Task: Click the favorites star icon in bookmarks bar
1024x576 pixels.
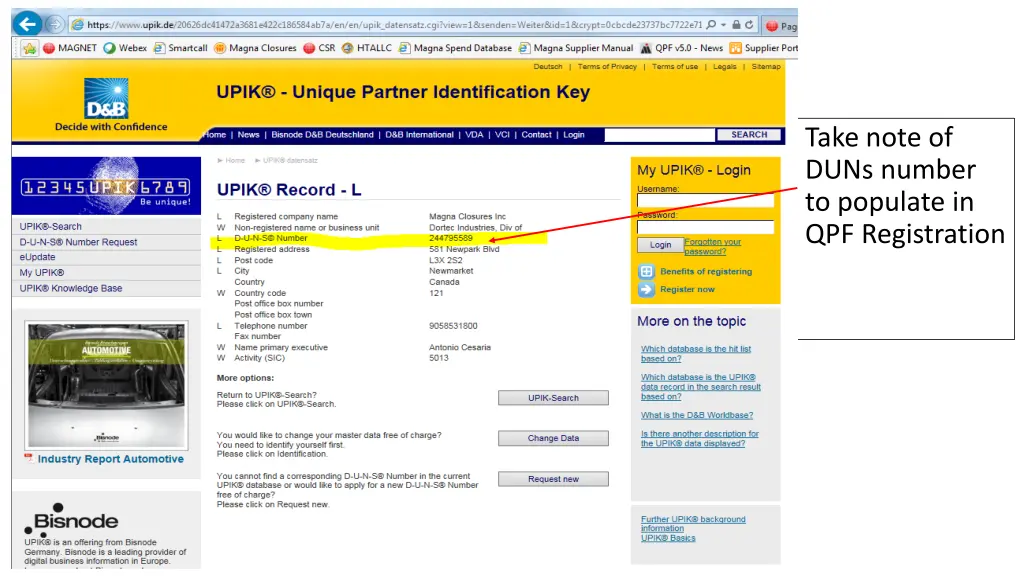Action: tap(29, 48)
